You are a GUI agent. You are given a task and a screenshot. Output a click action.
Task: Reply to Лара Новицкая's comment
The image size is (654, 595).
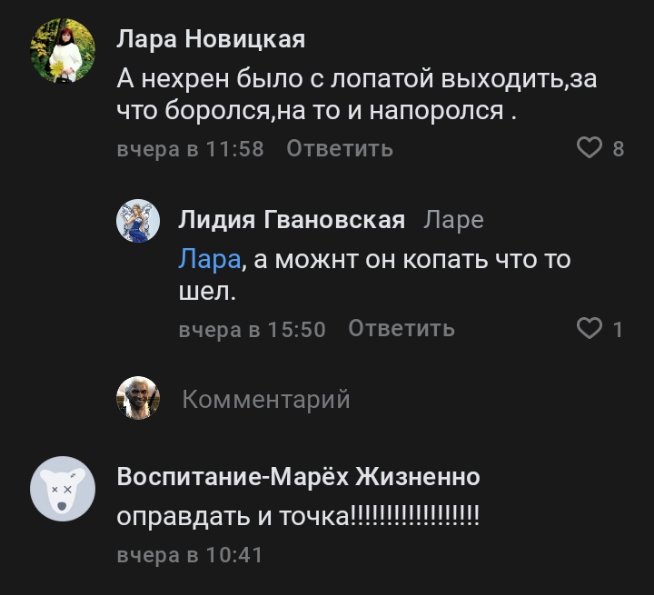[339, 149]
